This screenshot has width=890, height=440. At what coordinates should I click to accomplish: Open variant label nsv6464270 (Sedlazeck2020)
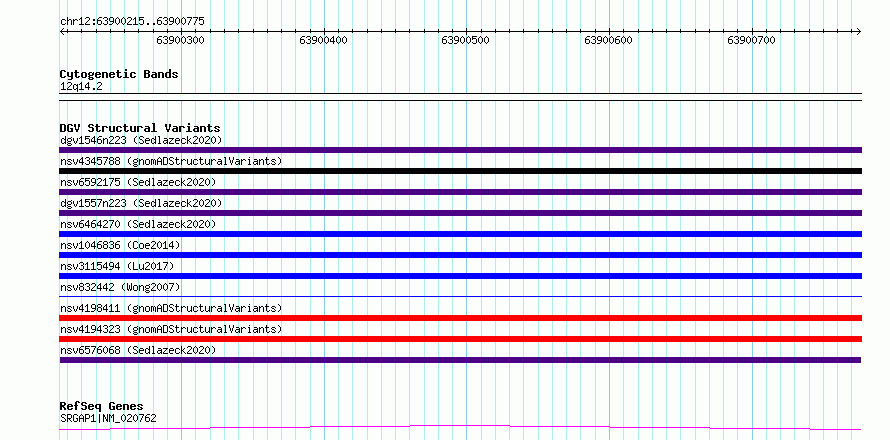tap(138, 224)
